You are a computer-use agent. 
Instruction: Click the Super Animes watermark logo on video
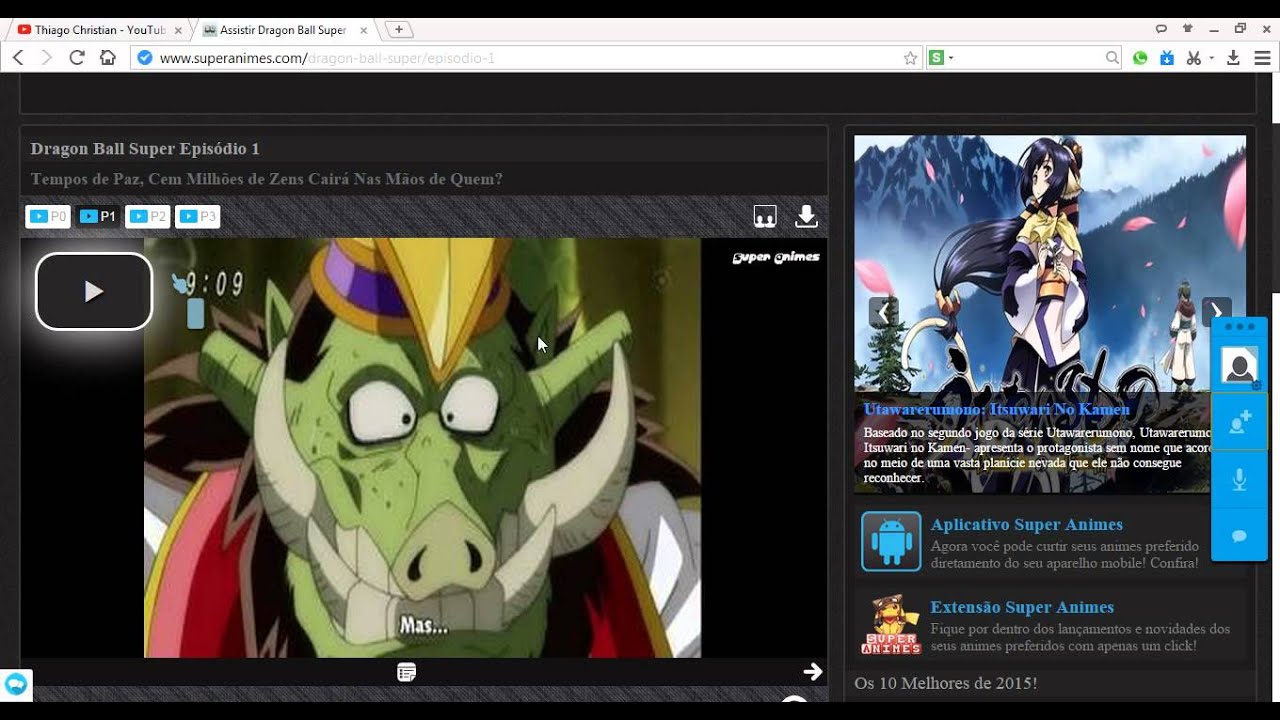tap(776, 257)
